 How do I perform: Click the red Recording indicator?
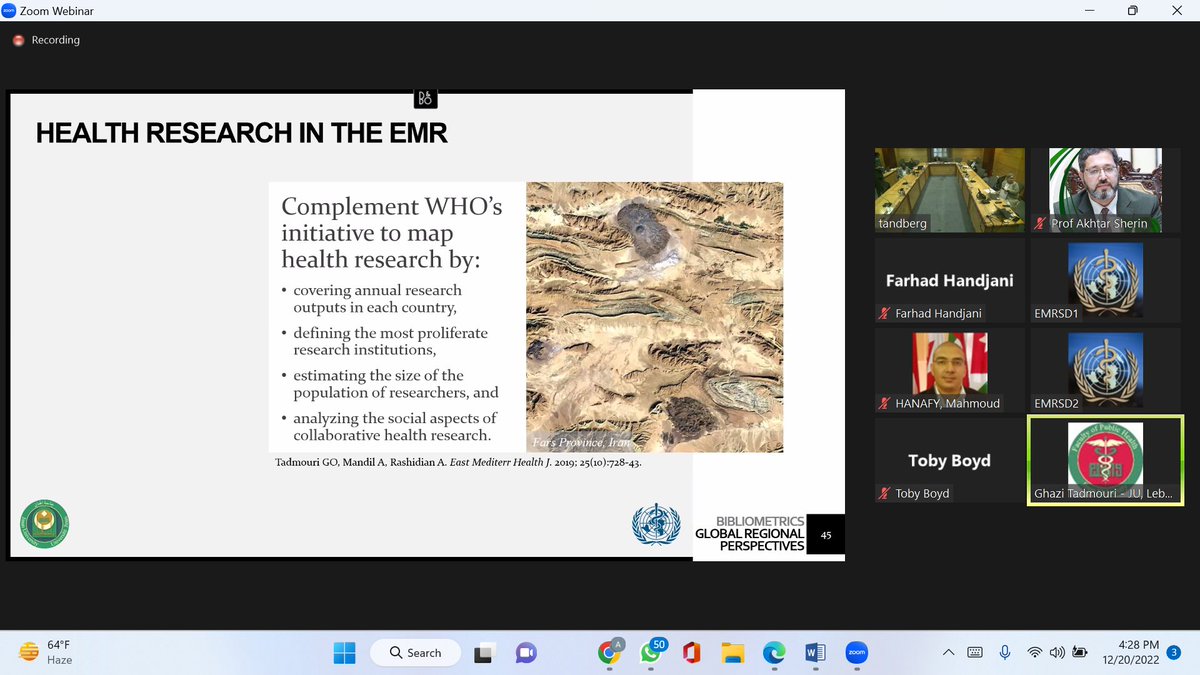coord(46,40)
